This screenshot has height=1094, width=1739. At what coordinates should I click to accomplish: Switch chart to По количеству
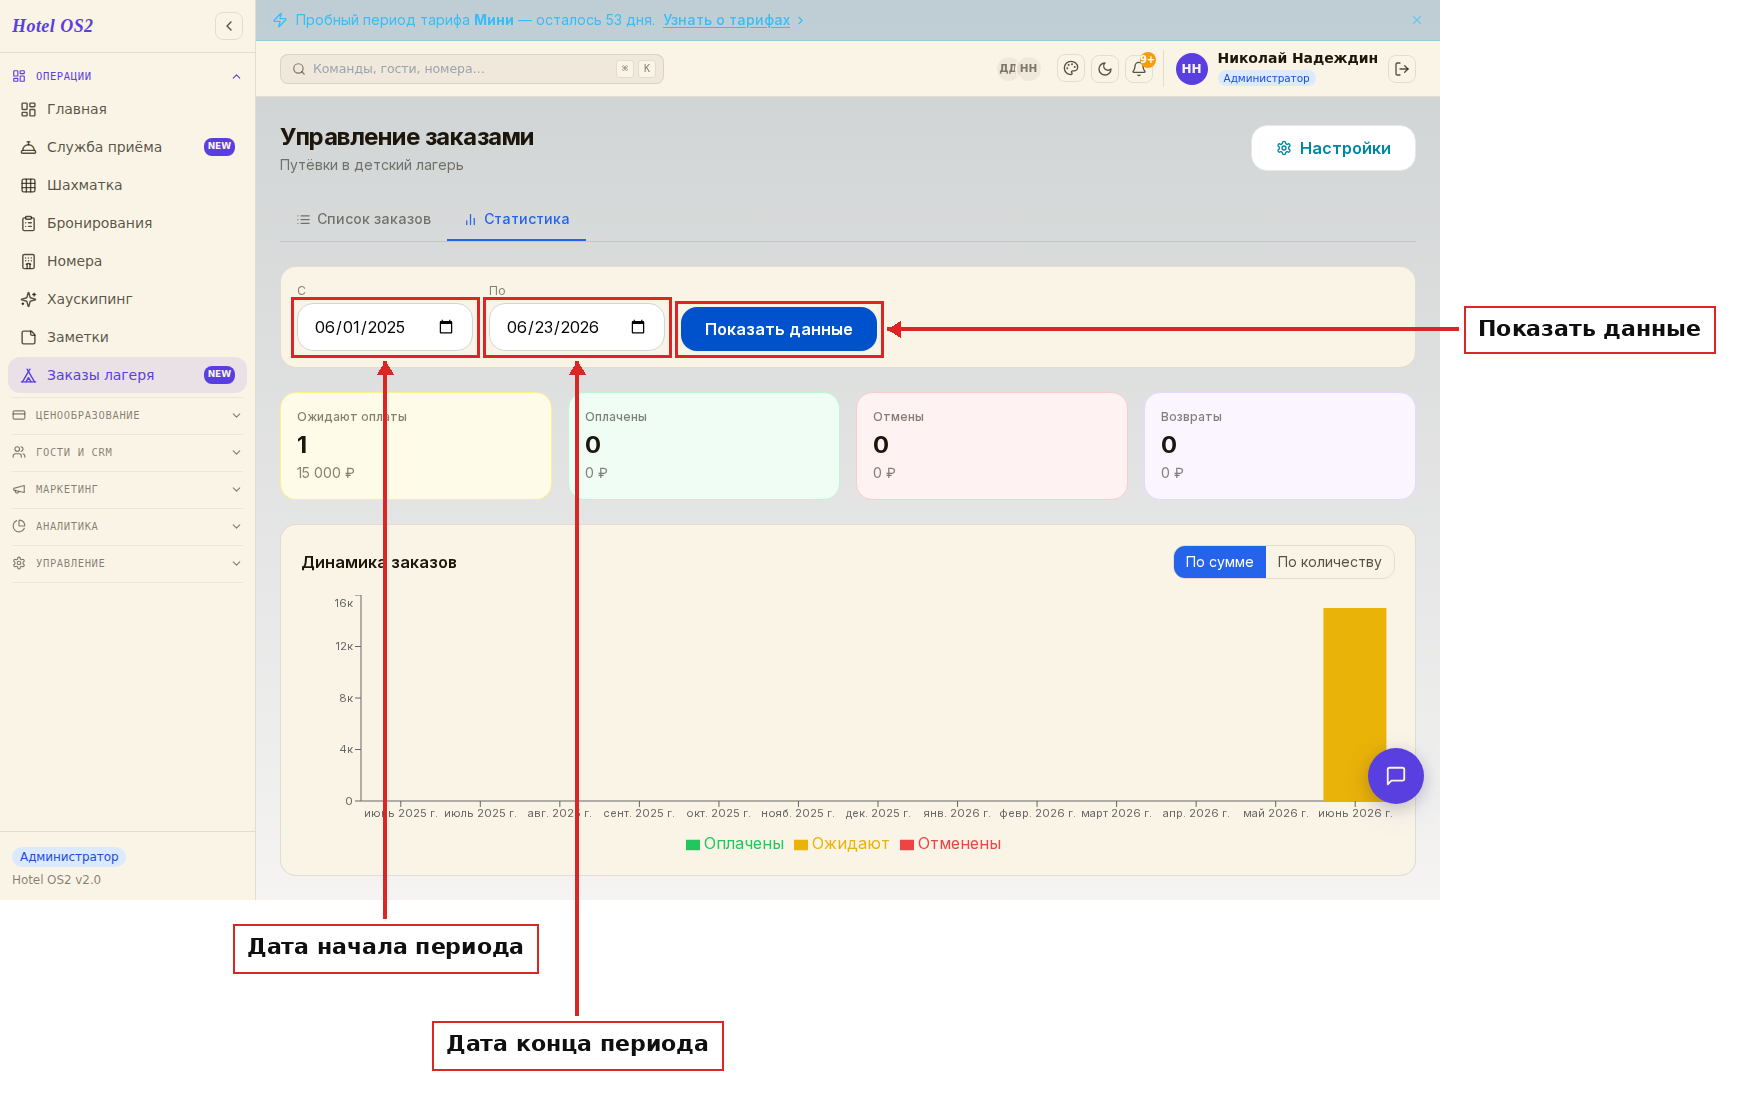point(1329,562)
